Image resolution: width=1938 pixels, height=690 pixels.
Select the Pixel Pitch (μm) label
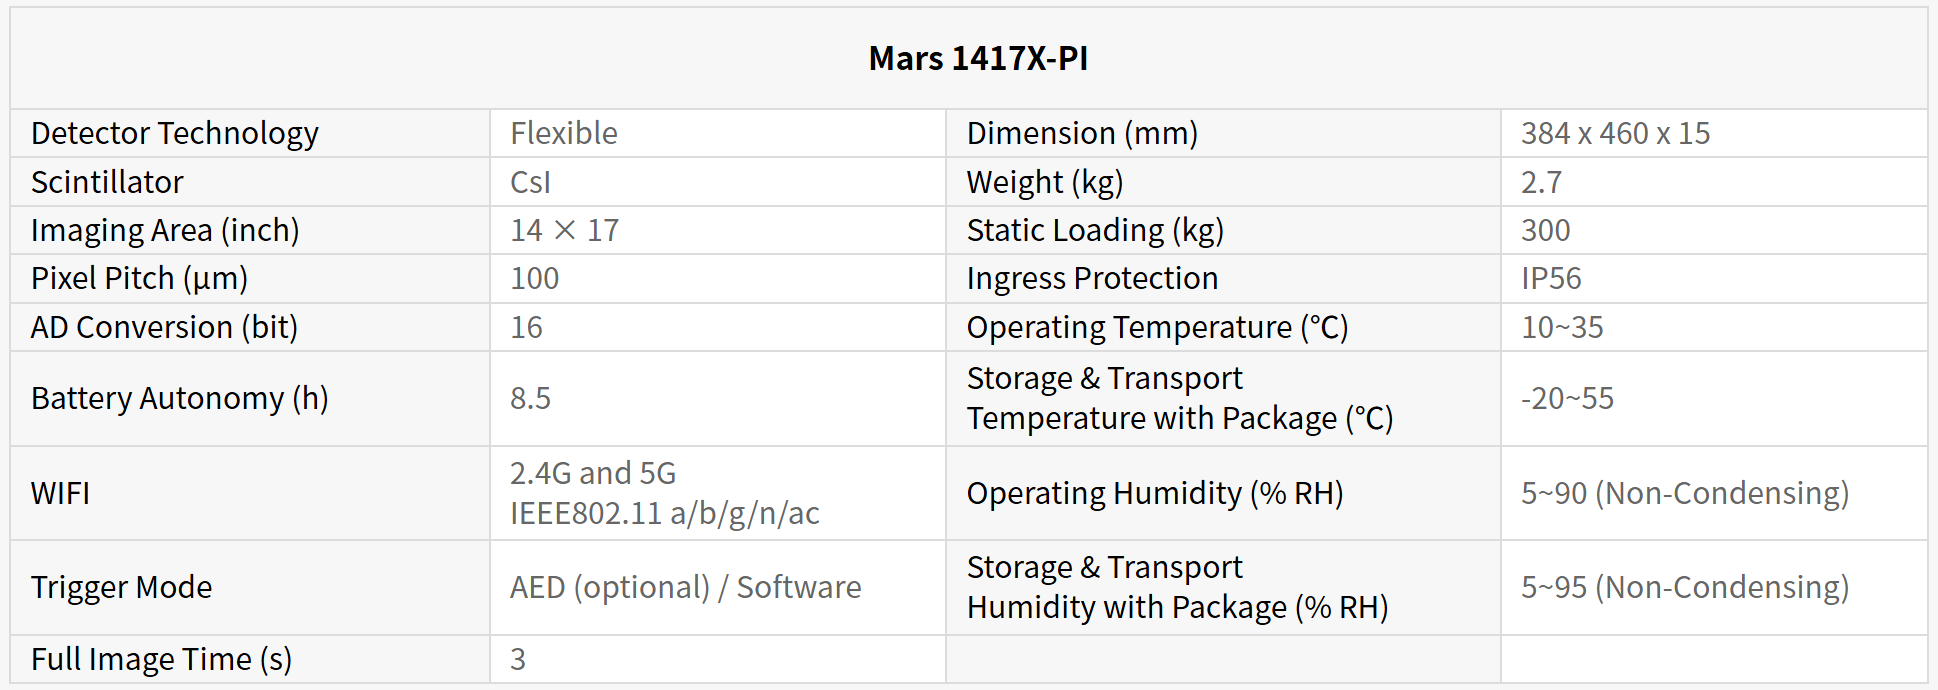139,278
